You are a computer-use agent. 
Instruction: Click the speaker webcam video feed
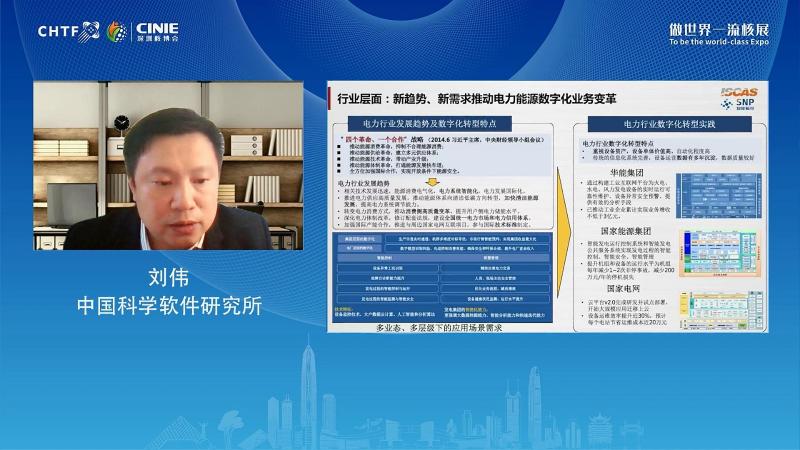[168, 166]
